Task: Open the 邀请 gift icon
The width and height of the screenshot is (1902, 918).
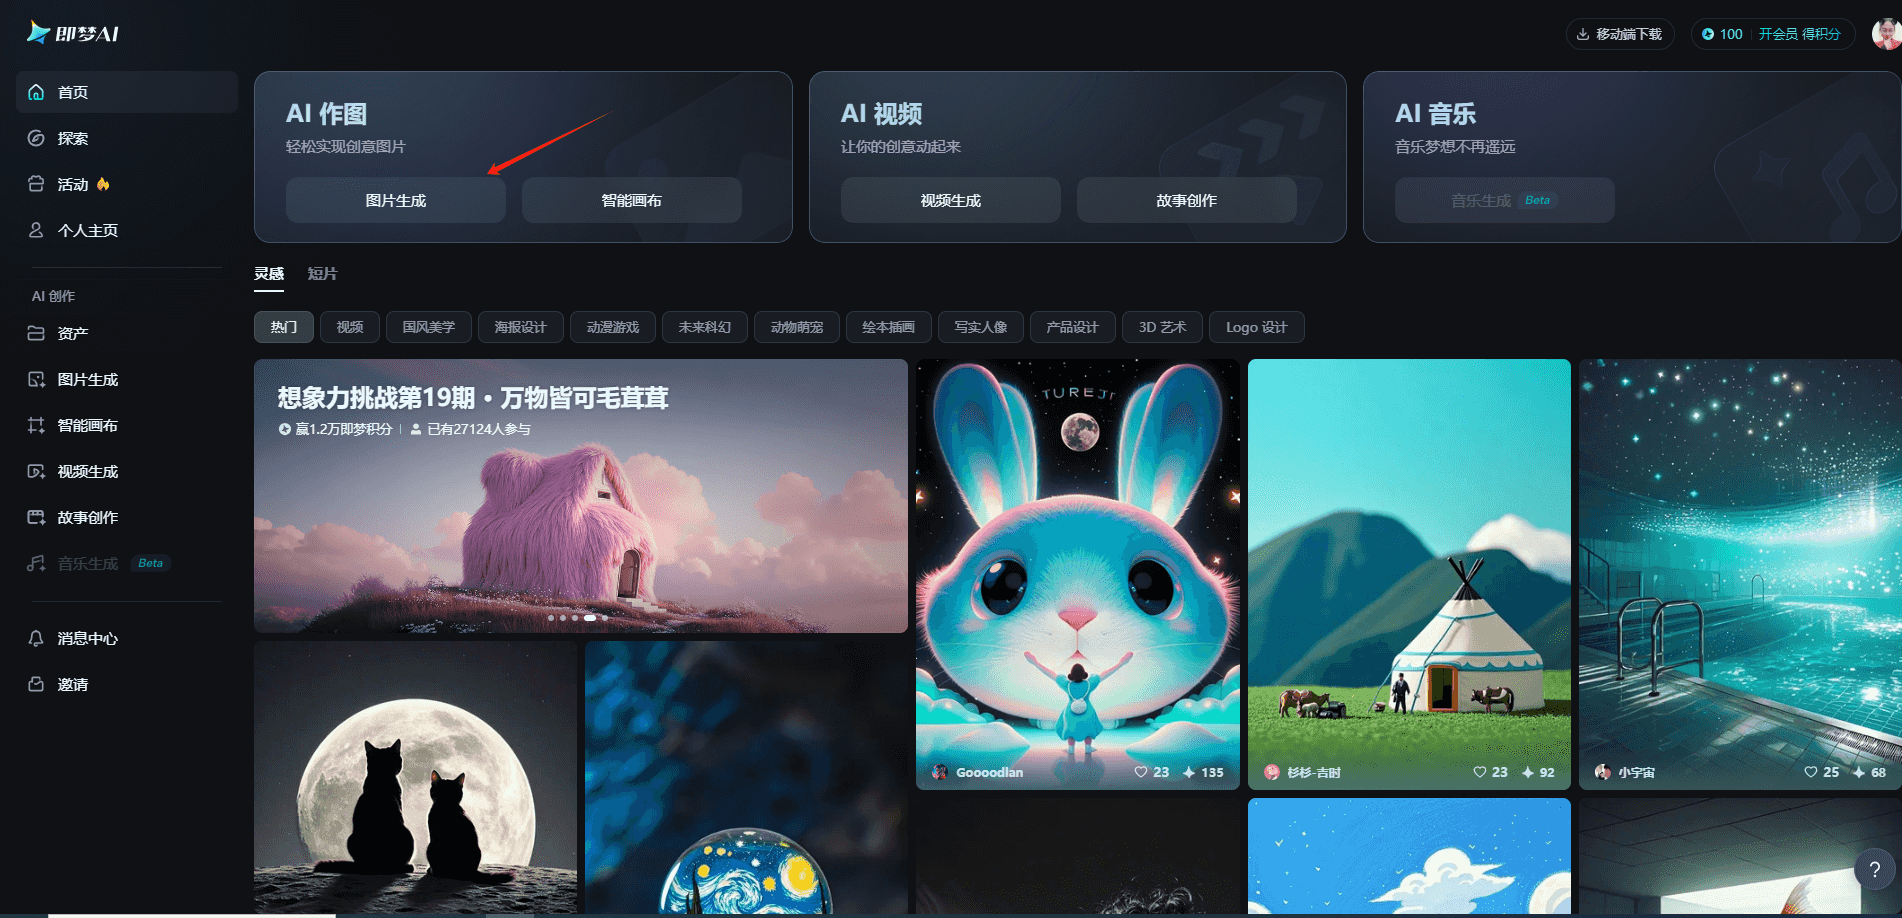Action: coord(36,684)
